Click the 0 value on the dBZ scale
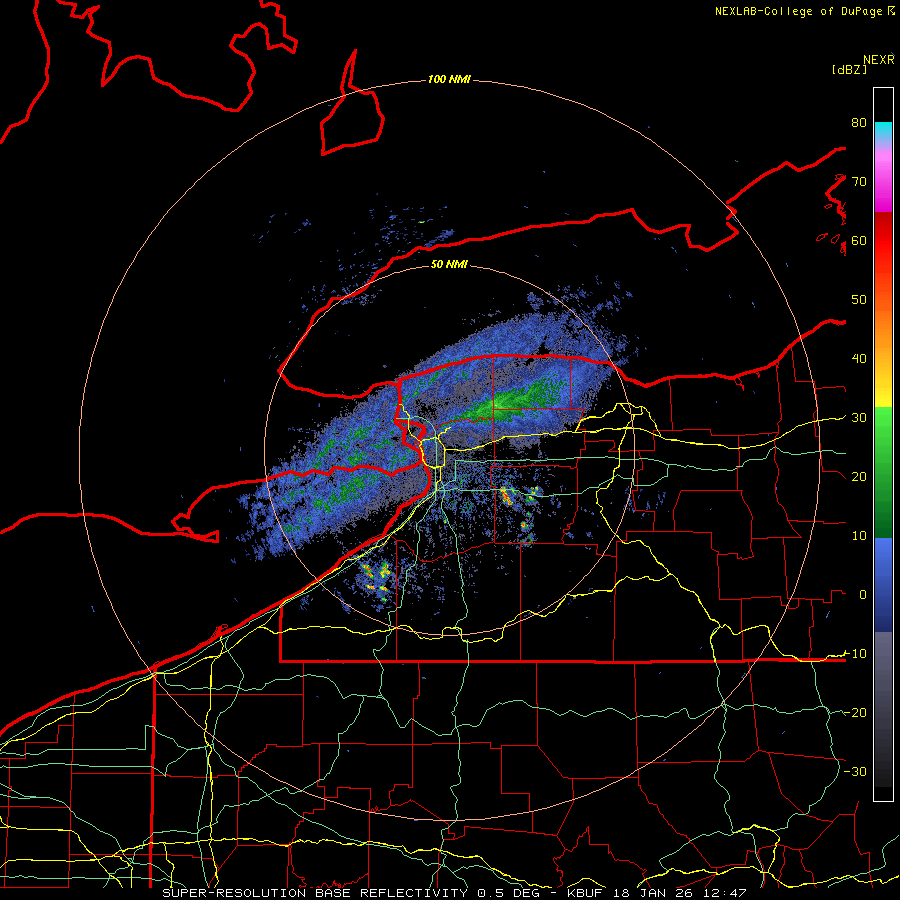Viewport: 900px width, 900px height. (x=863, y=595)
